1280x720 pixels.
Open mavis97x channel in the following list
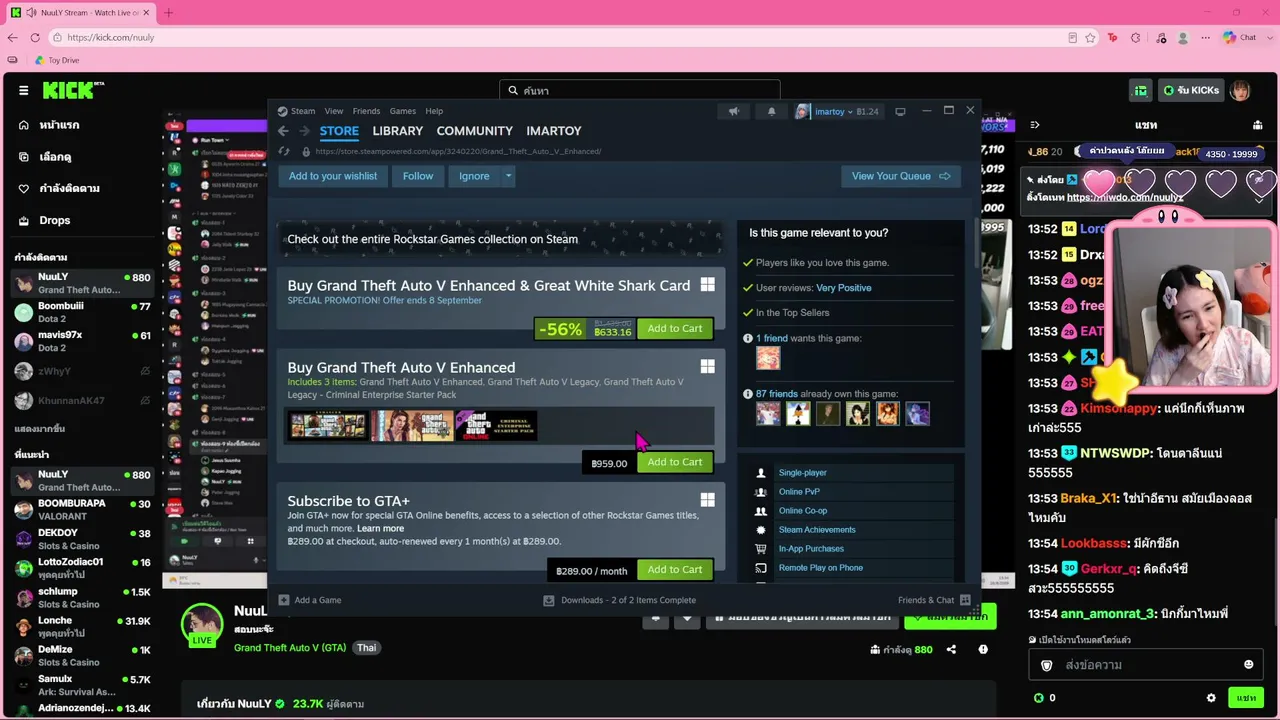coord(82,342)
